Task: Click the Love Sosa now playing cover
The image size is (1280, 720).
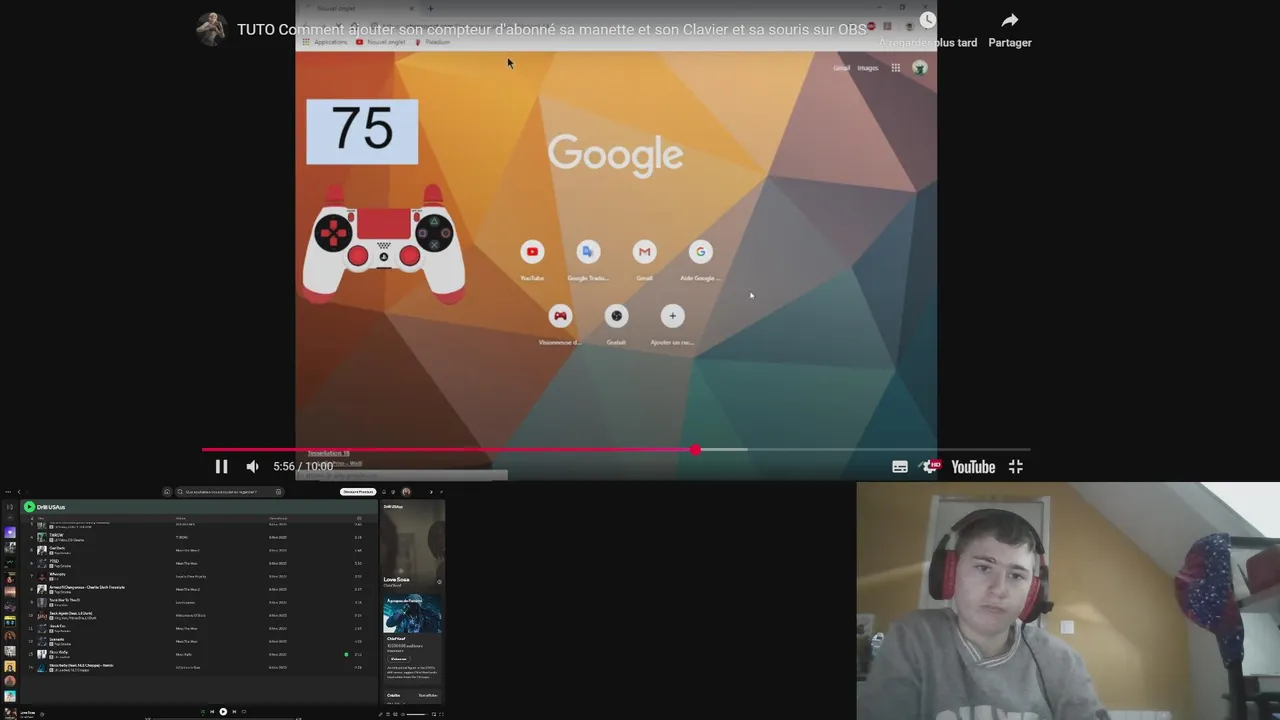Action: click(x=10, y=712)
